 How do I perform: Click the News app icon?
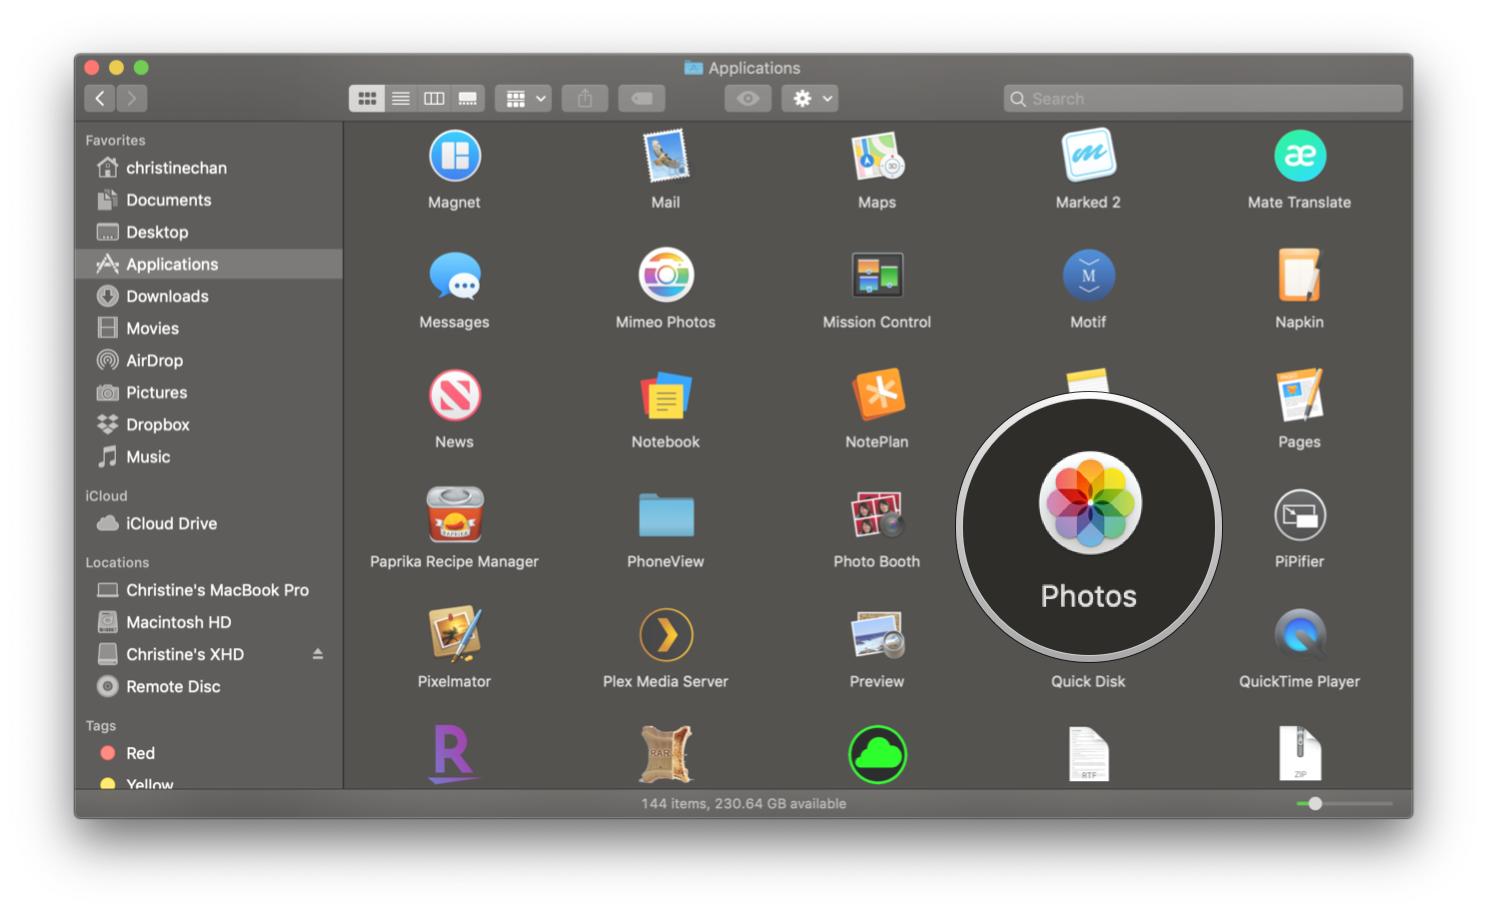coord(454,395)
